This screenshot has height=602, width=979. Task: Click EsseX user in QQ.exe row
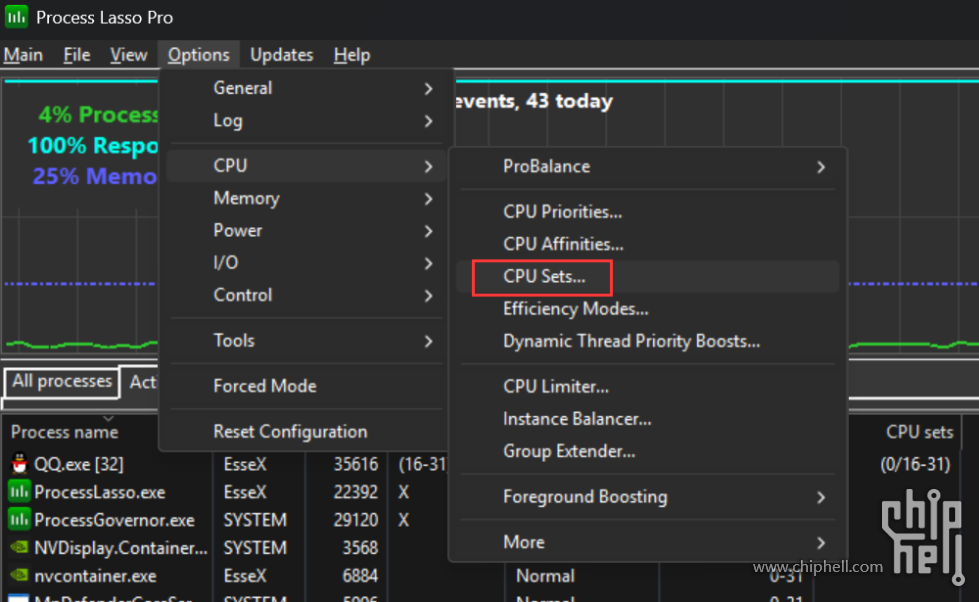pyautogui.click(x=245, y=464)
